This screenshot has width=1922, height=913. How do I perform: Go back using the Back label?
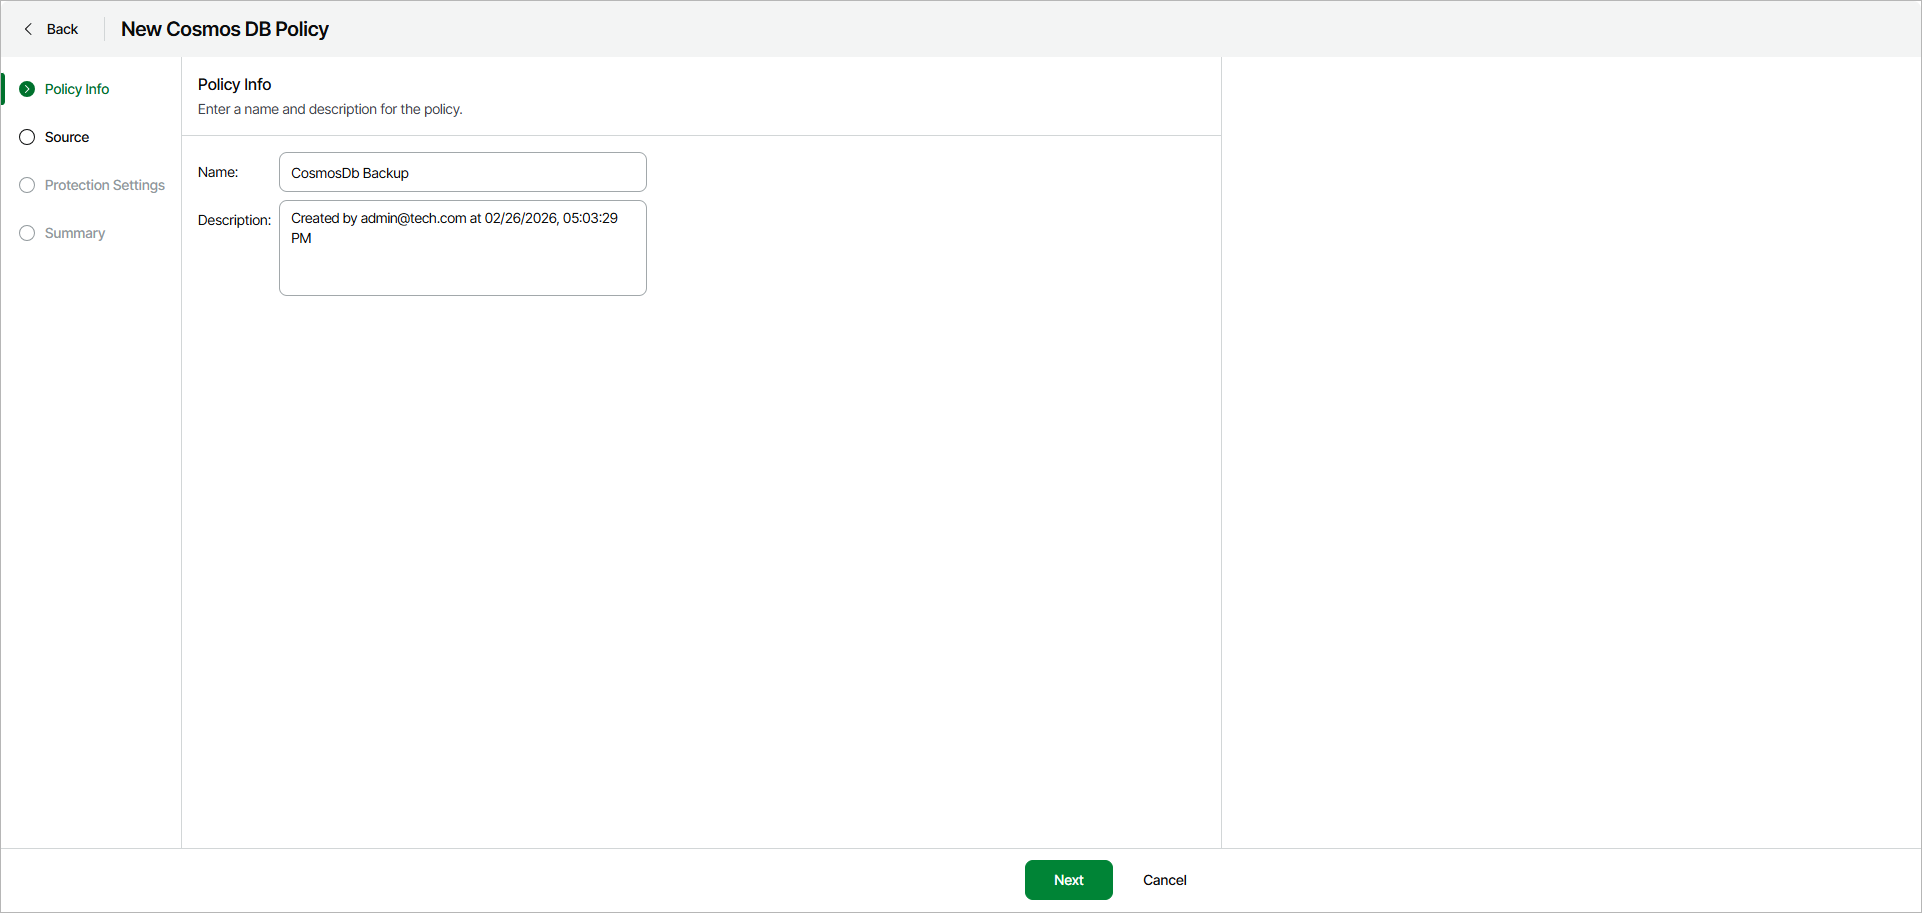(x=62, y=29)
